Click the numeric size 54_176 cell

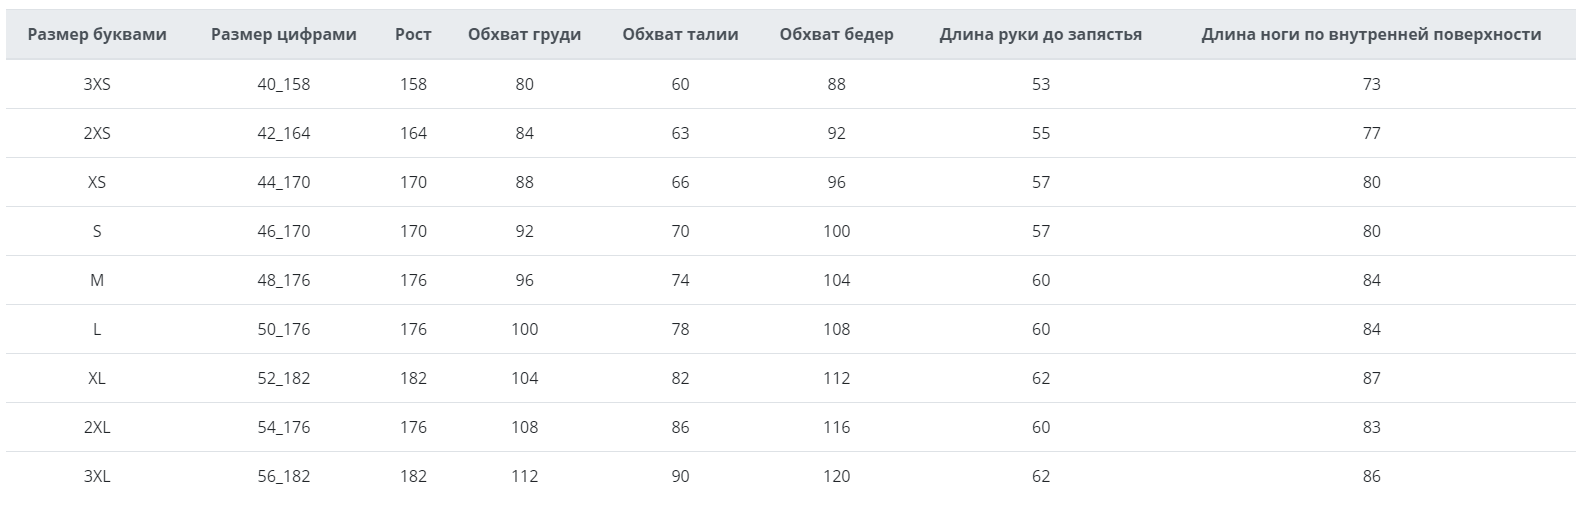coord(283,427)
